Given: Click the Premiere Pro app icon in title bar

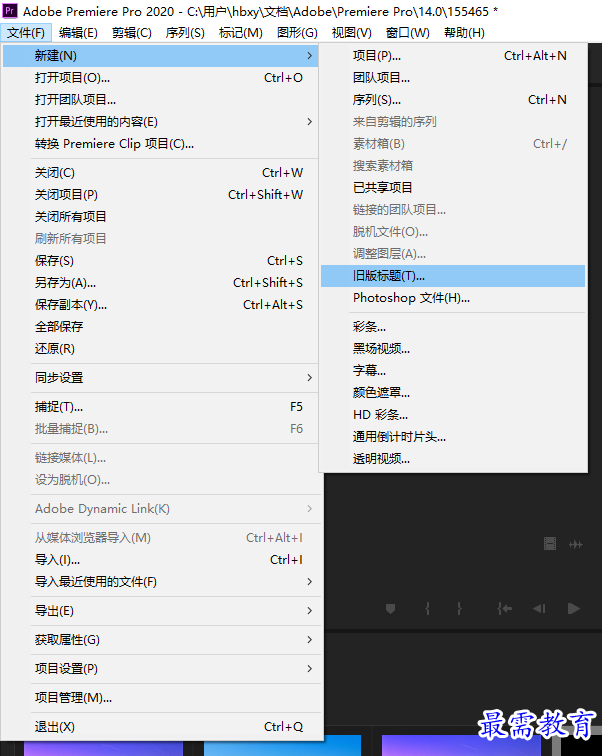Looking at the screenshot, I should [10, 11].
